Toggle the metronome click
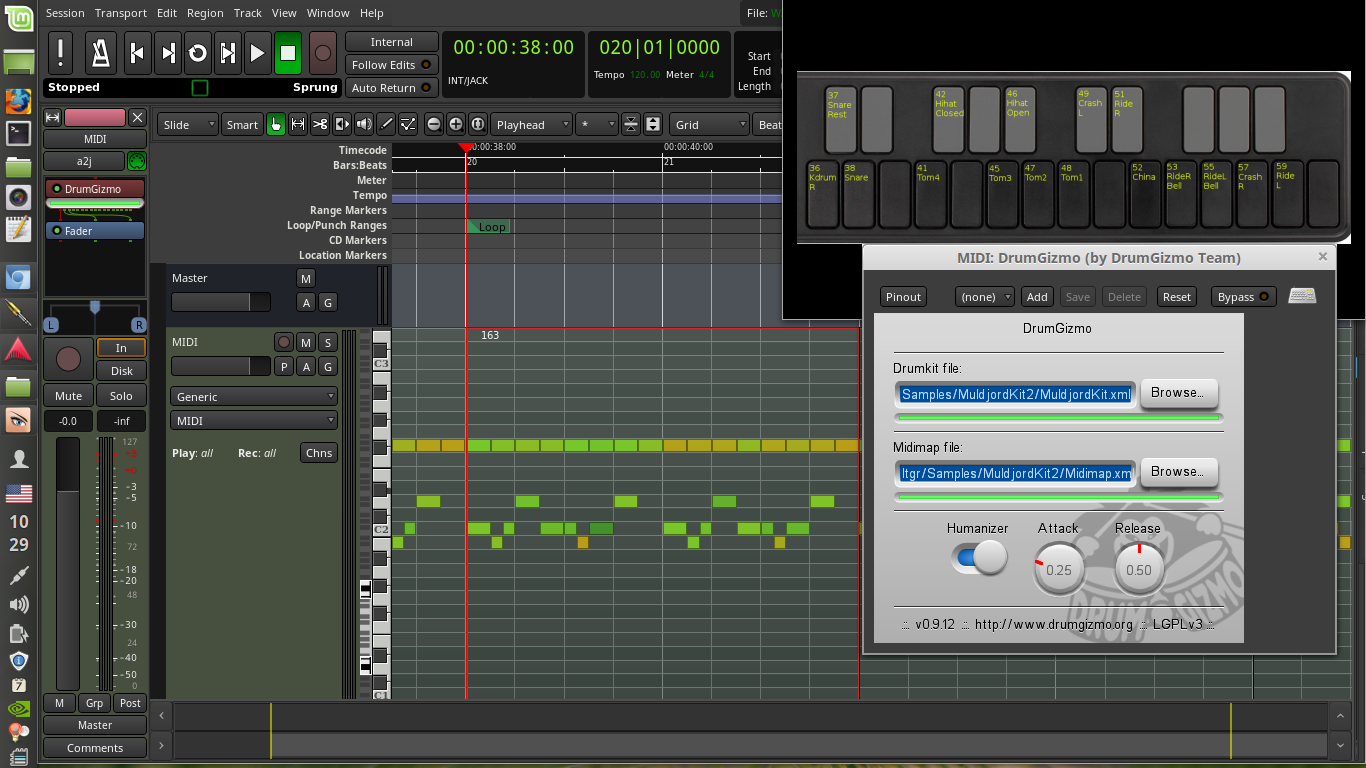This screenshot has width=1366, height=768. point(101,52)
